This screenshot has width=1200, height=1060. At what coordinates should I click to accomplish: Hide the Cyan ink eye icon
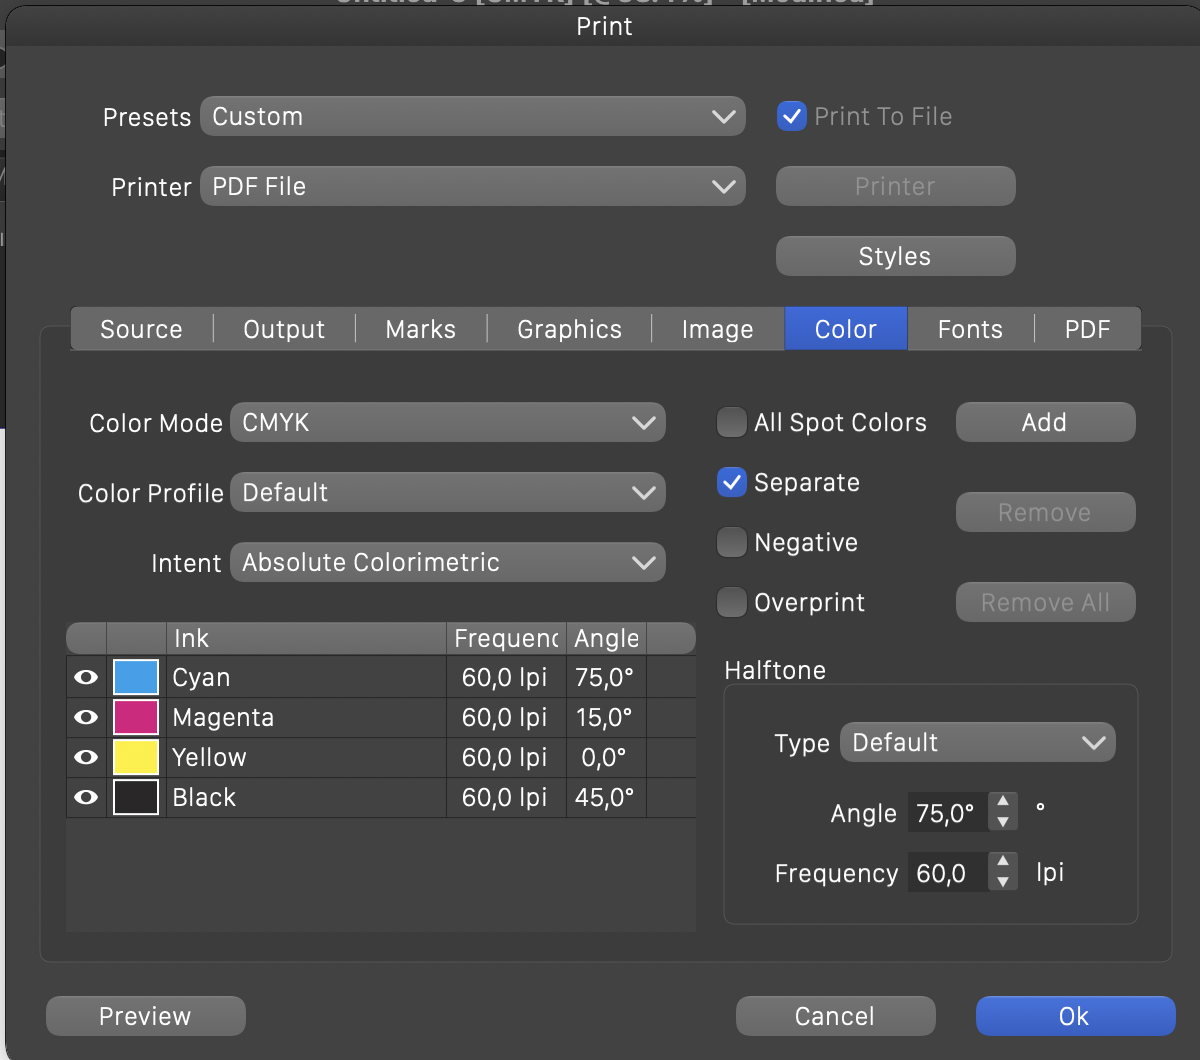click(86, 677)
